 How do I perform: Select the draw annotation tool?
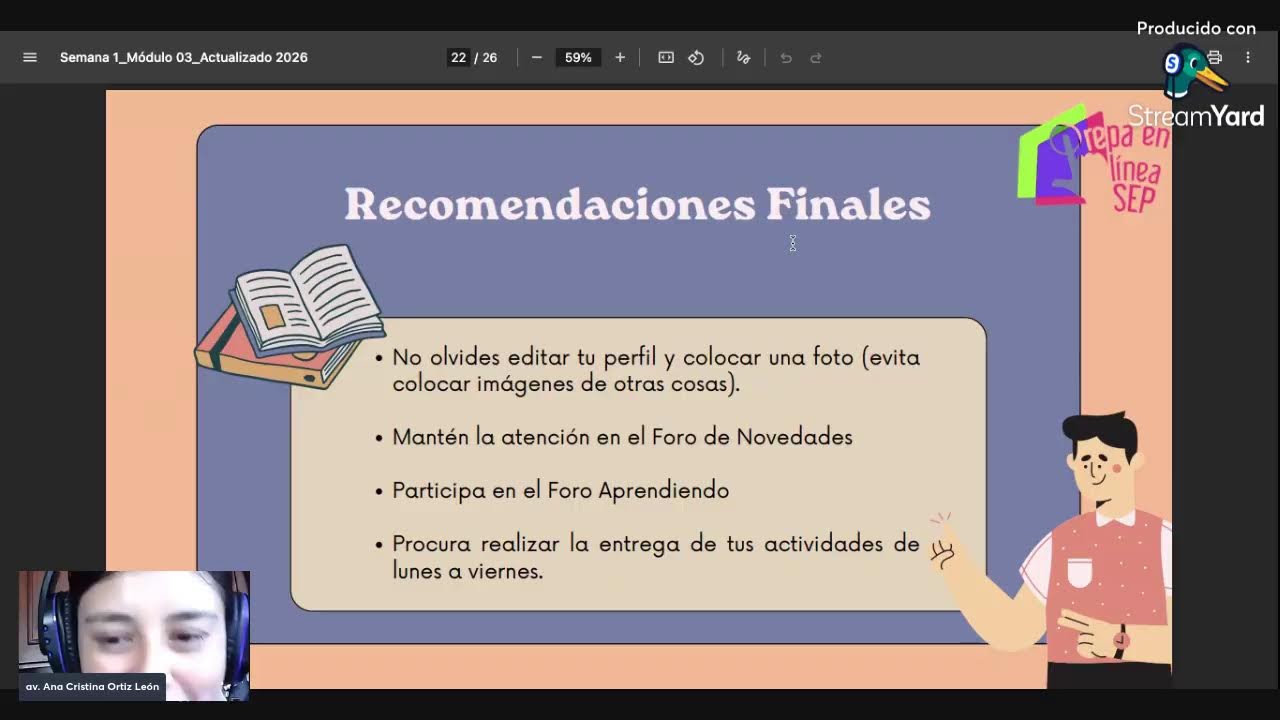coord(743,58)
